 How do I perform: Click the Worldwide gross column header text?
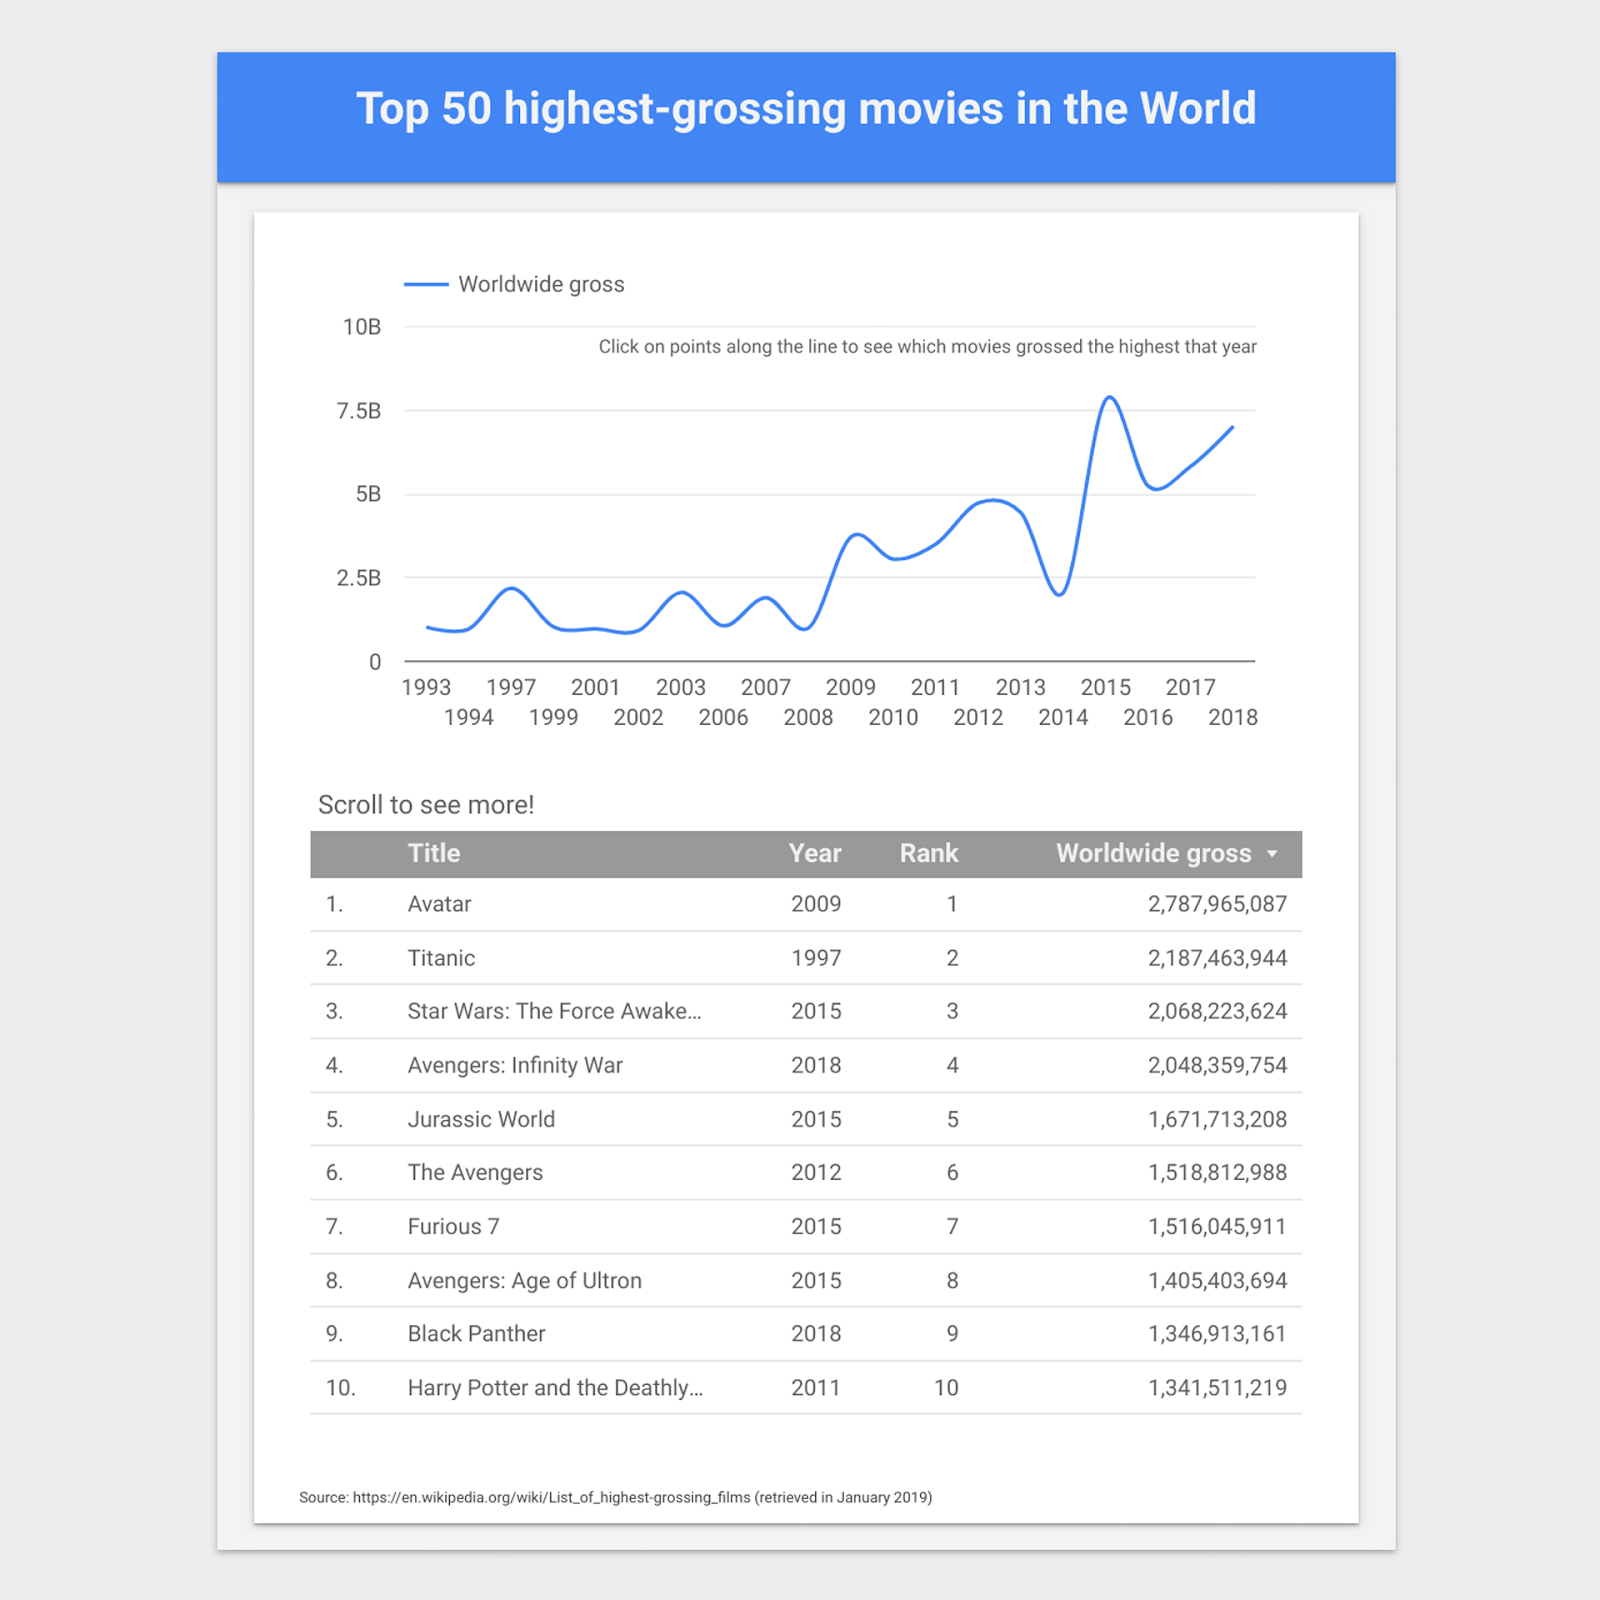click(x=1154, y=853)
